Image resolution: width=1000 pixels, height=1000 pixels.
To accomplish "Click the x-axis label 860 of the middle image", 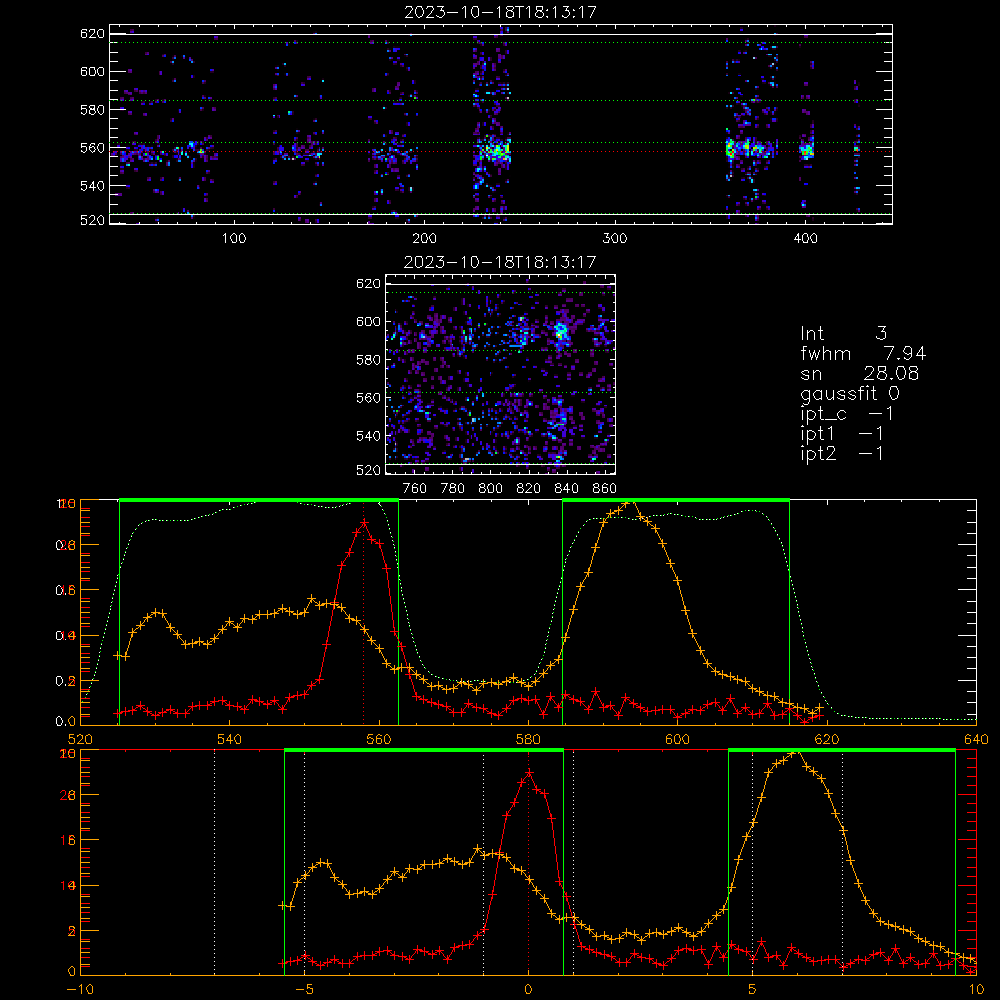I will [605, 489].
